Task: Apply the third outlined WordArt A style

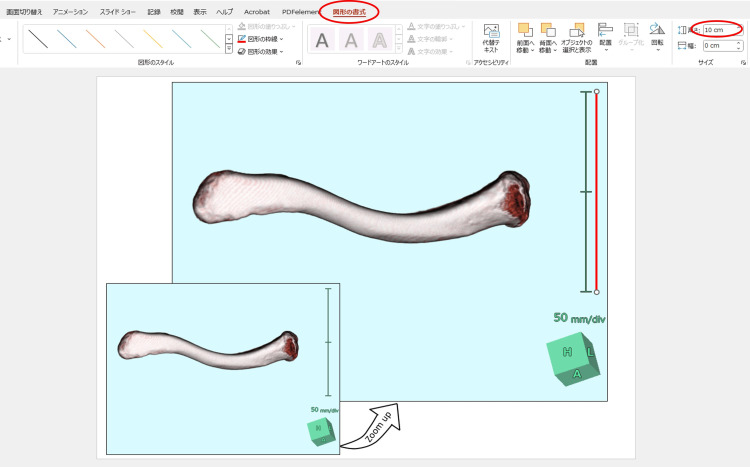Action: (x=380, y=40)
